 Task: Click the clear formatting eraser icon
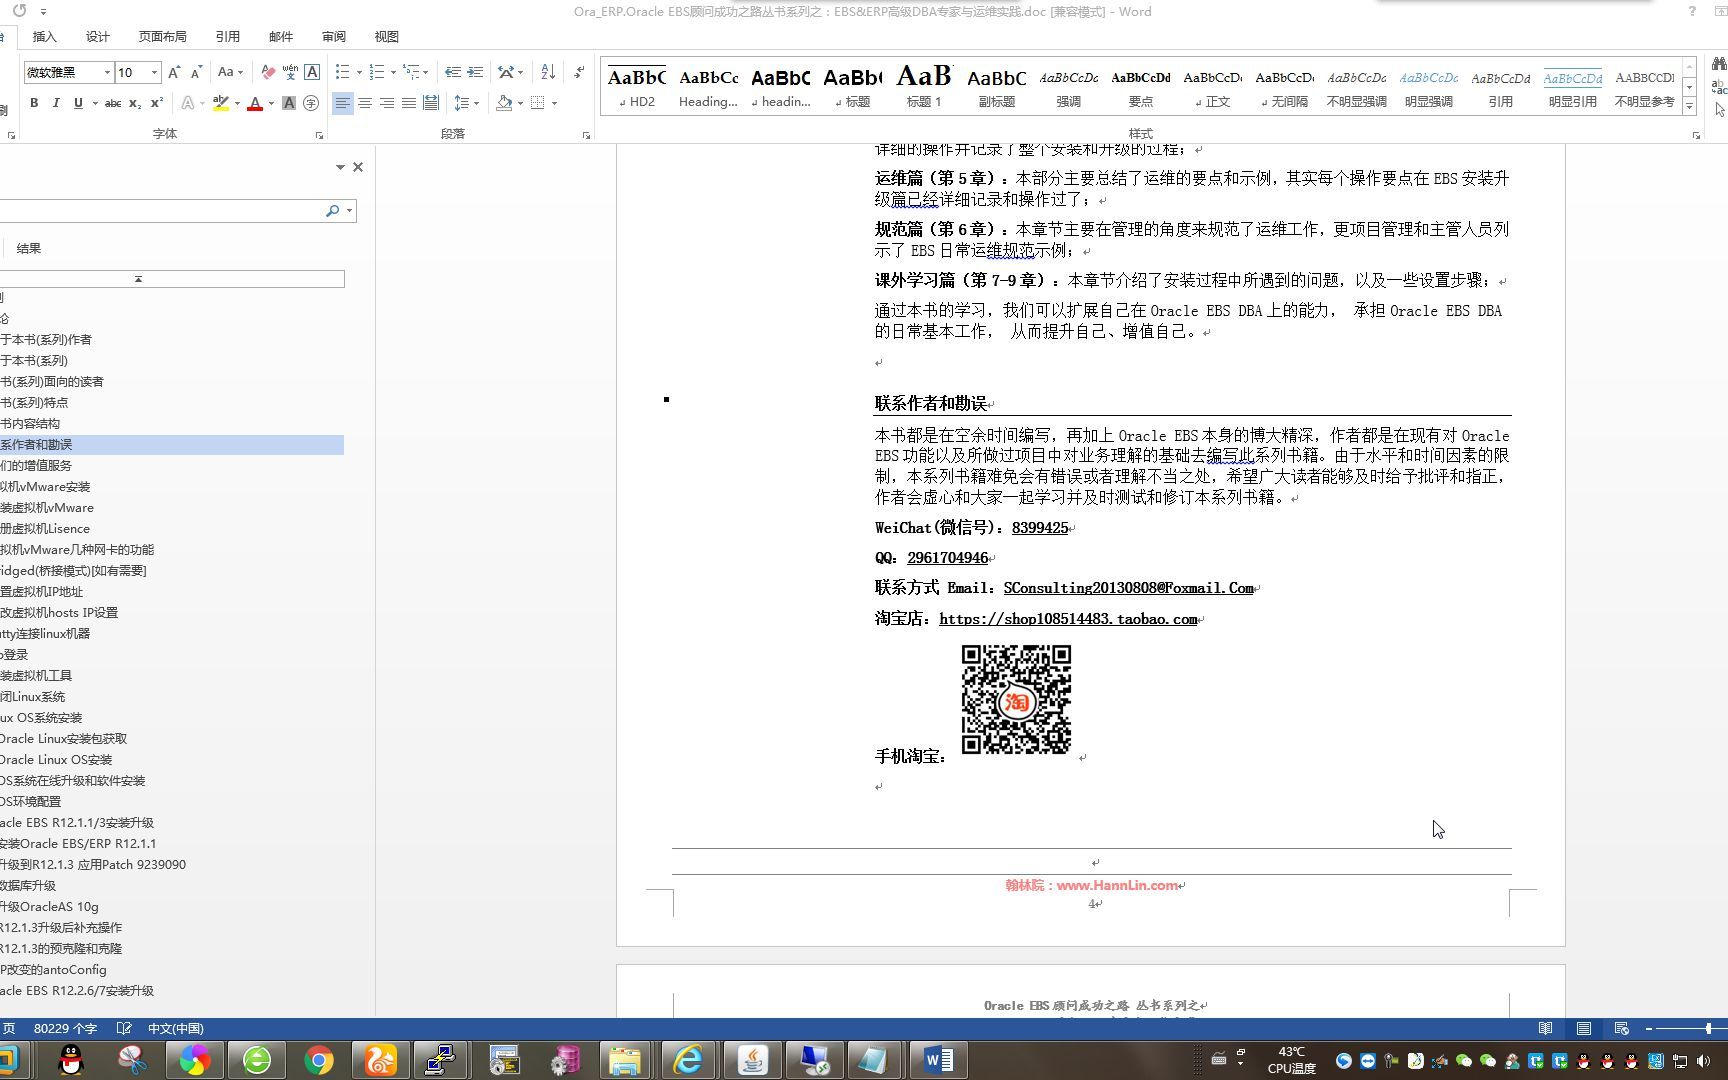(268, 72)
